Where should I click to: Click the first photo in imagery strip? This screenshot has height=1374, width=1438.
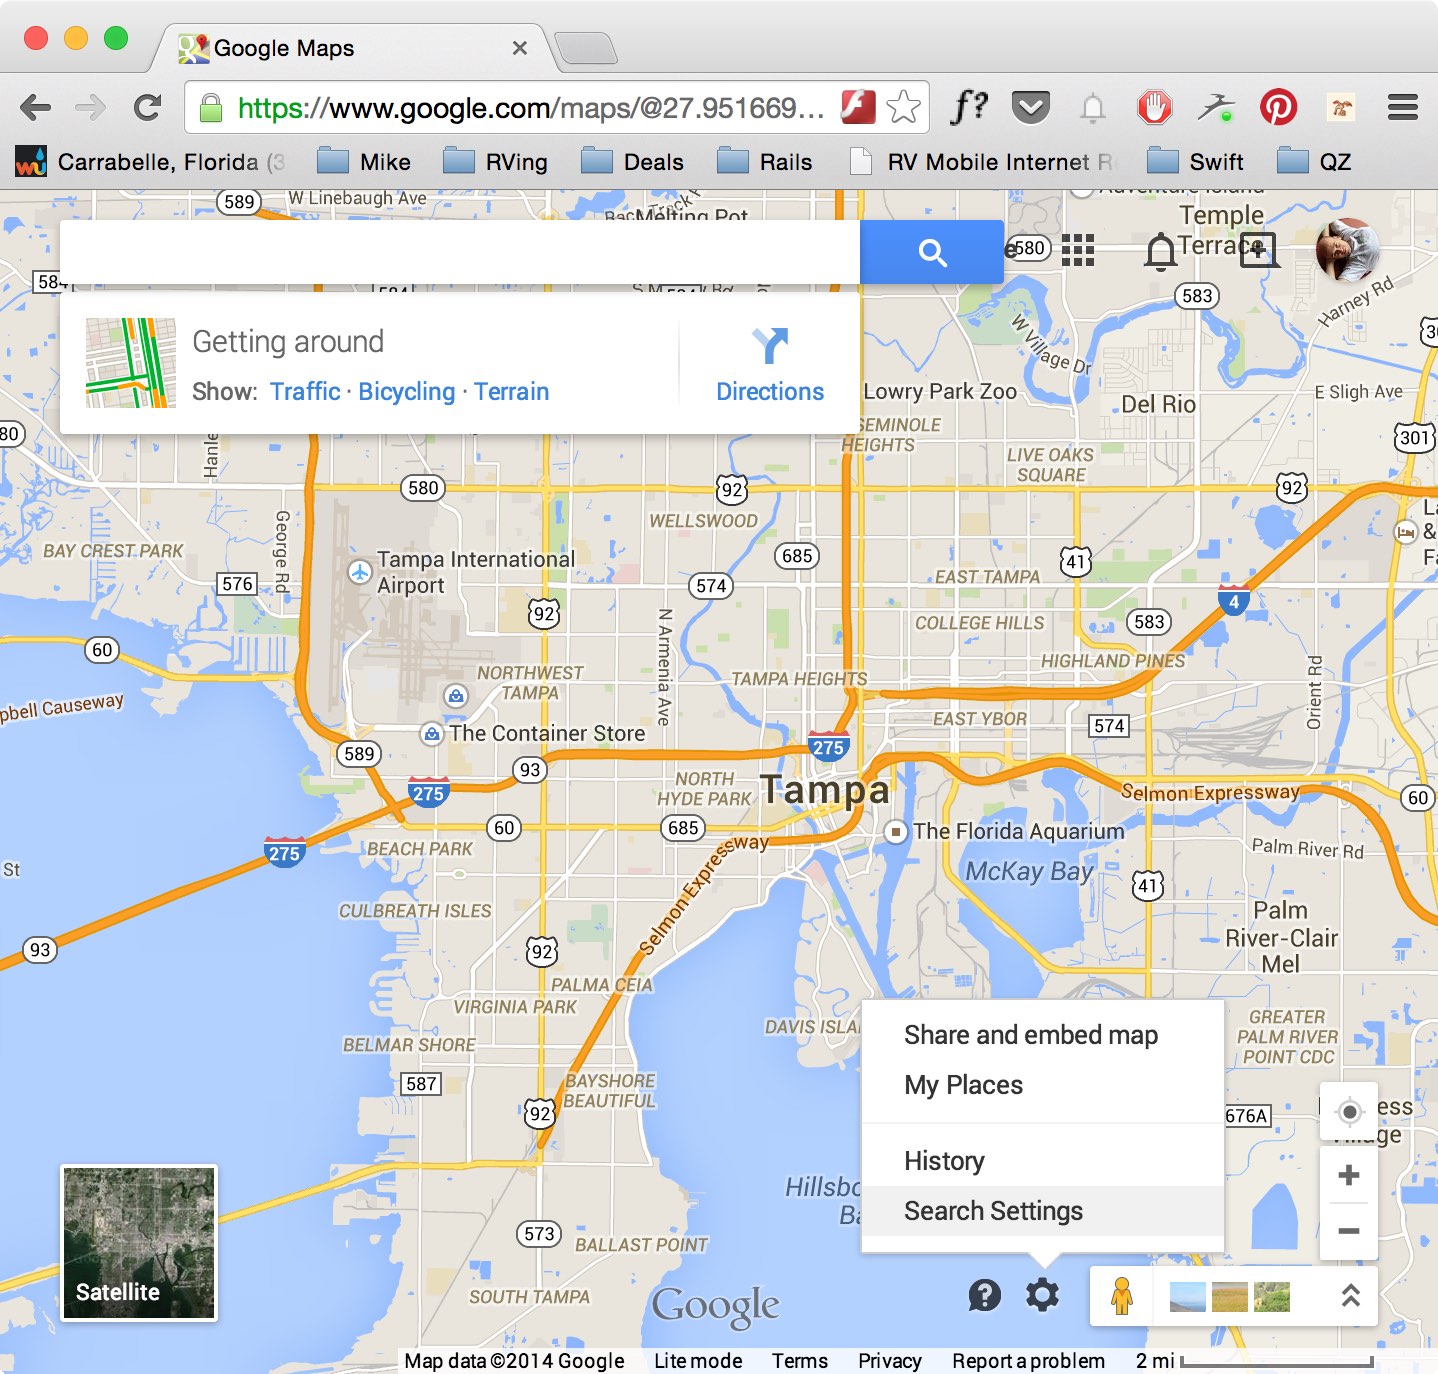(1187, 1297)
